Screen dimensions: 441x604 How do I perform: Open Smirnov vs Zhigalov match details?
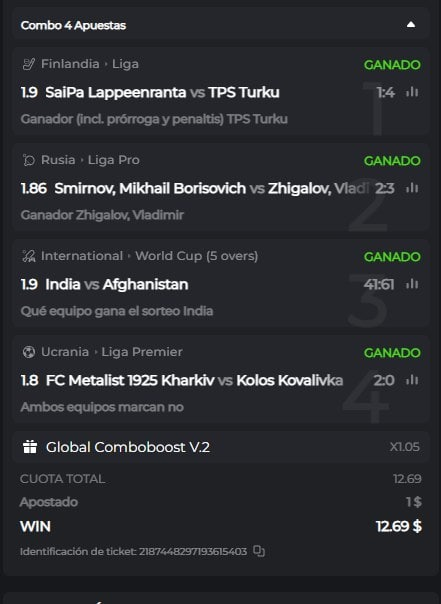pyautogui.click(x=211, y=188)
